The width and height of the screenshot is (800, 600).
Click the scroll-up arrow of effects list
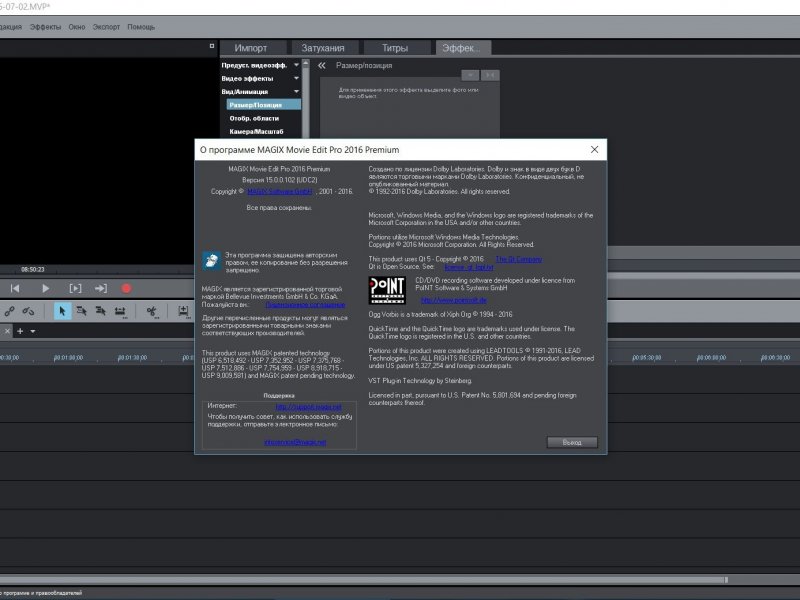306,63
